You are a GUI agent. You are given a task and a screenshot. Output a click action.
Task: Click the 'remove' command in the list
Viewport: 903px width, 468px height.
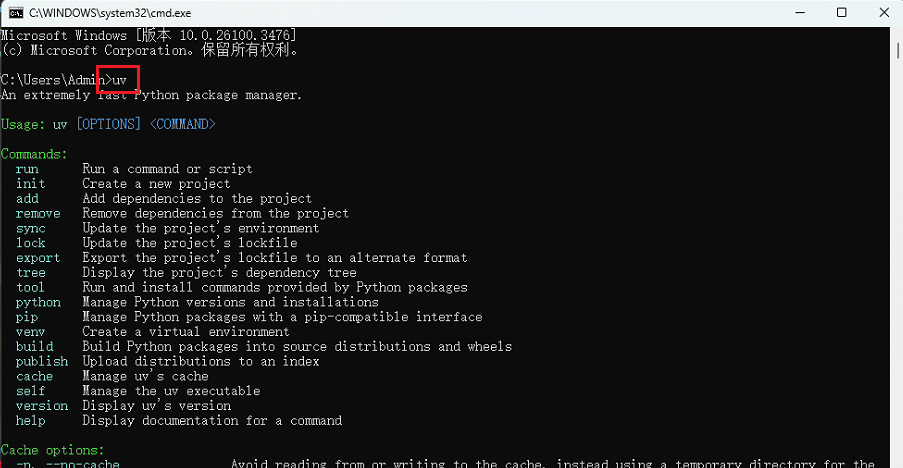tap(38, 214)
